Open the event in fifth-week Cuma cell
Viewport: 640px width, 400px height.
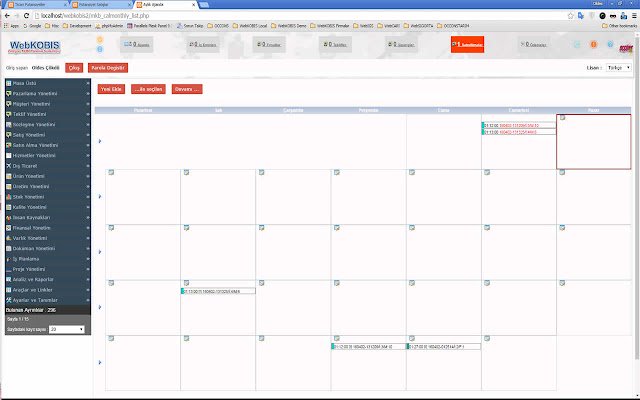[x=444, y=347]
